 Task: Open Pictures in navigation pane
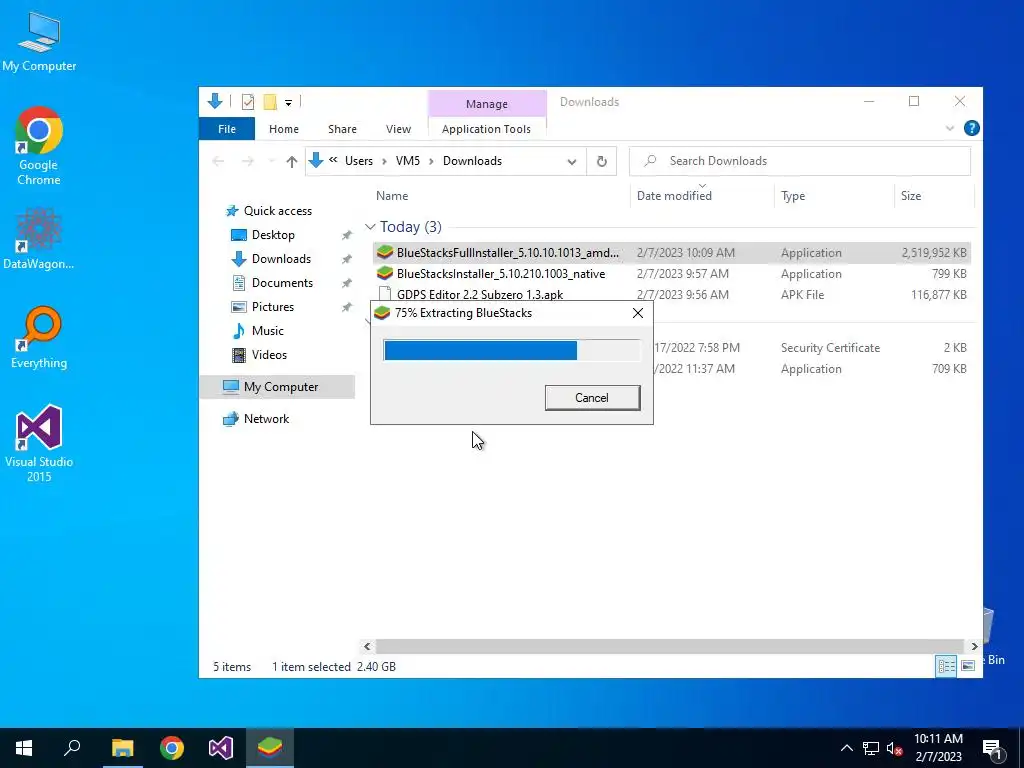272,307
